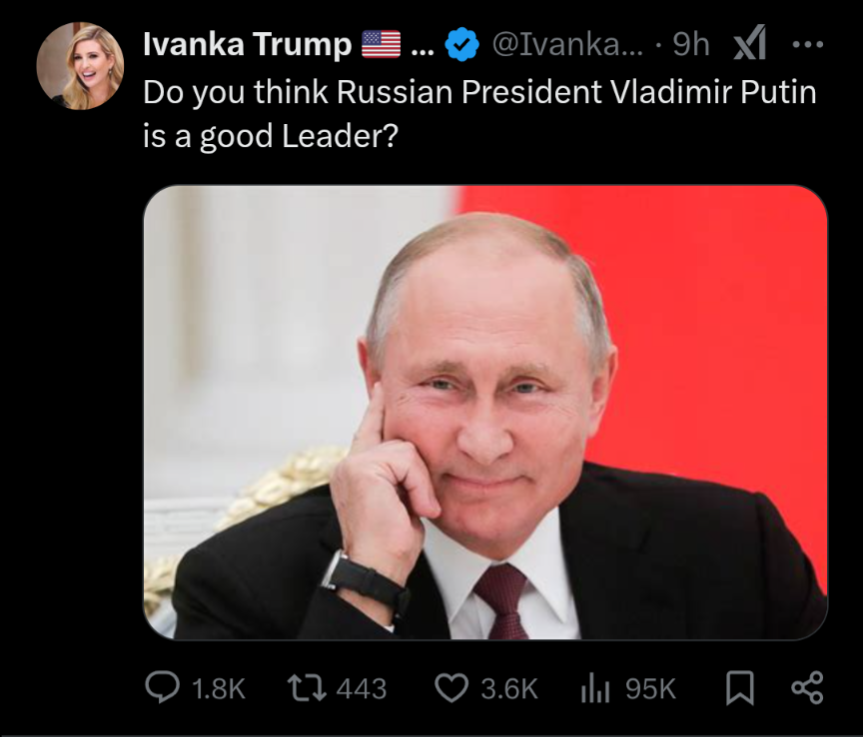Click the 1.8K replies count
The height and width of the screenshot is (737, 863).
[x=217, y=688]
